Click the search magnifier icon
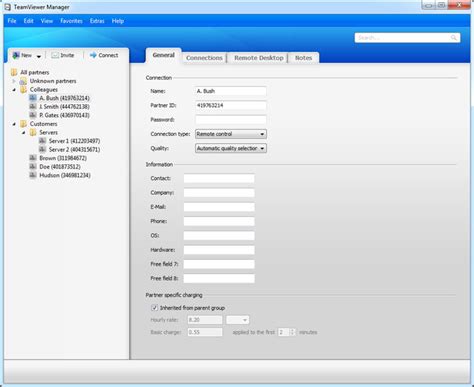 pyautogui.click(x=454, y=38)
